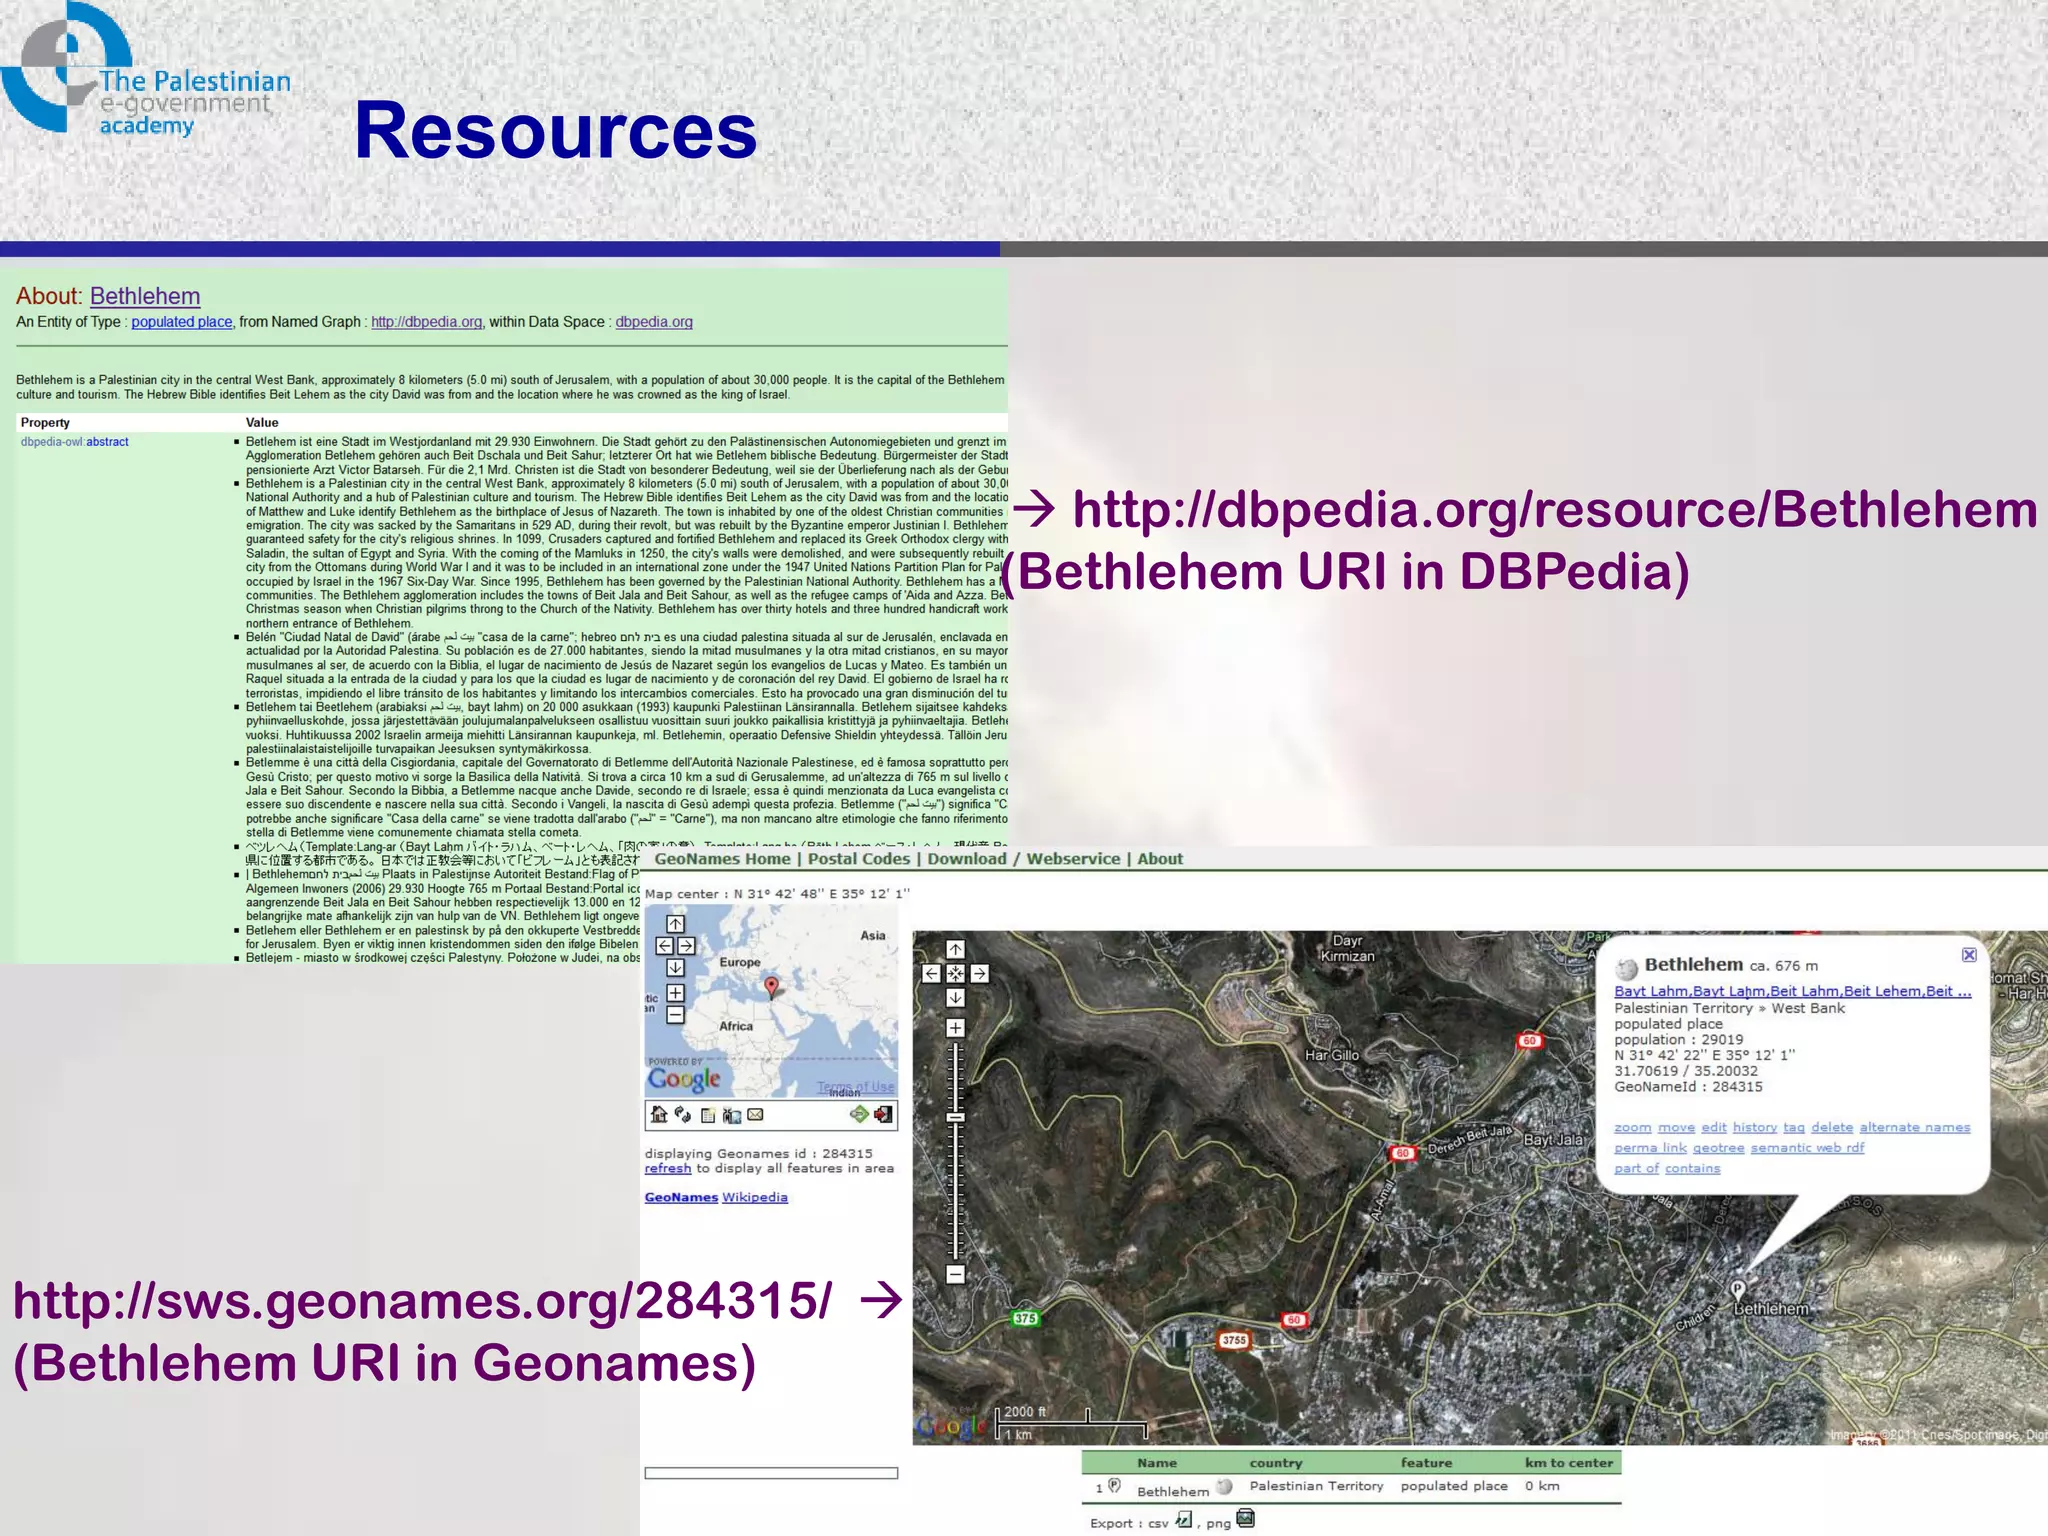This screenshot has height=1536, width=2048.
Task: Select the GeoNames link below overview map
Action: pos(681,1197)
